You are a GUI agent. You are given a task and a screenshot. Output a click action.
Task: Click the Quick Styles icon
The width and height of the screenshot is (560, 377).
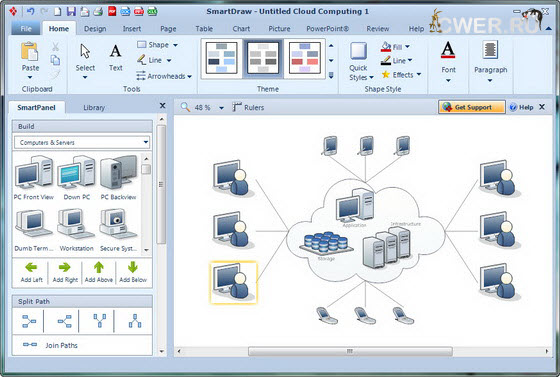(359, 51)
